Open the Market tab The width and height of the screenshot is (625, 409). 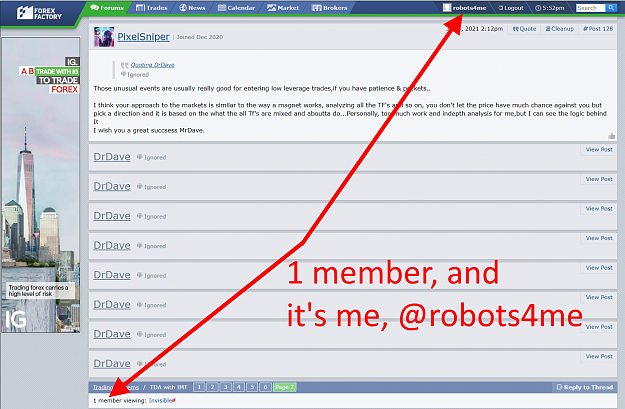pyautogui.click(x=283, y=8)
